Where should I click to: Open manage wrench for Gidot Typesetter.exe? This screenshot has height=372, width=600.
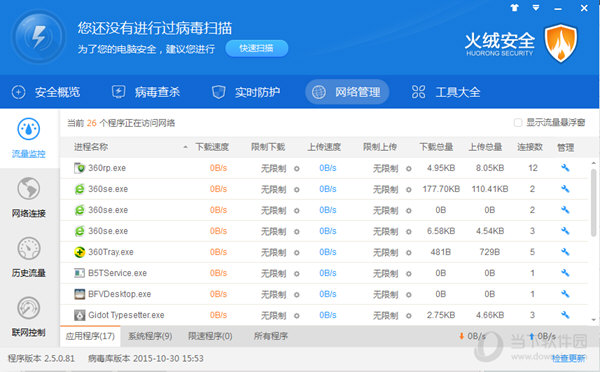pyautogui.click(x=565, y=315)
